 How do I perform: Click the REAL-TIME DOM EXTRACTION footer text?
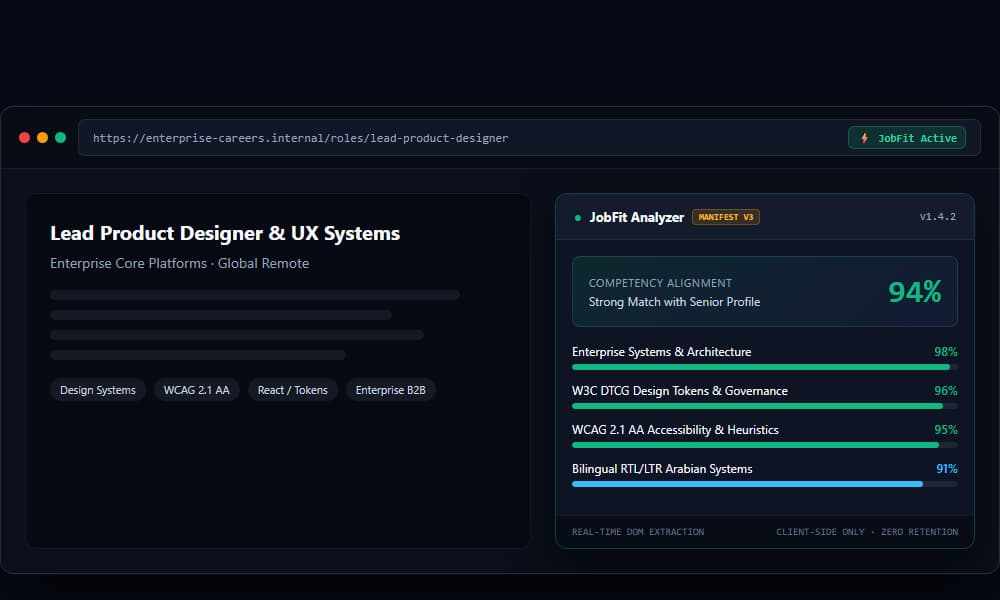638,532
